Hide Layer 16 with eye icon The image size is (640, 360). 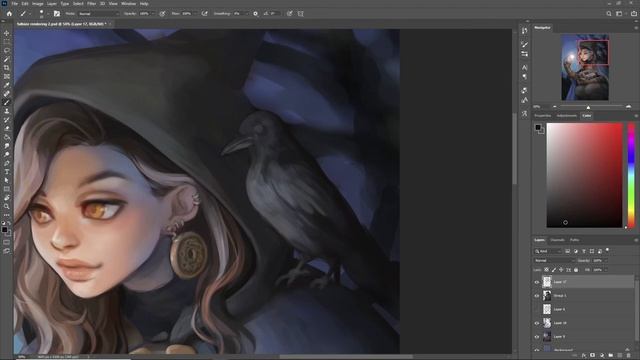pos(537,323)
